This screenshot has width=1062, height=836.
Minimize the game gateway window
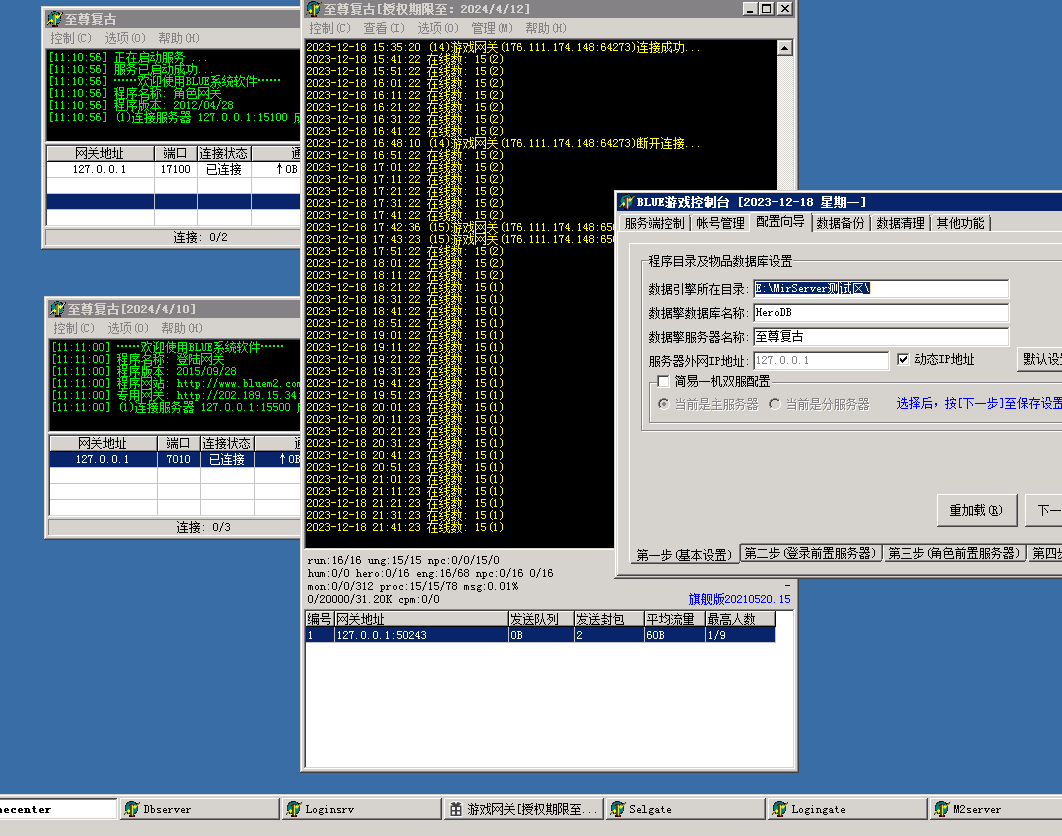(749, 9)
